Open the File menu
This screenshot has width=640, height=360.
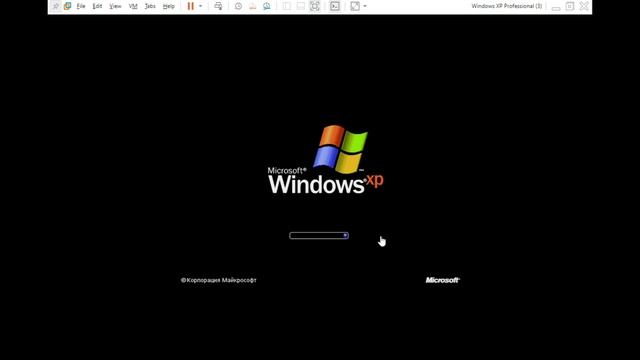[x=81, y=6]
